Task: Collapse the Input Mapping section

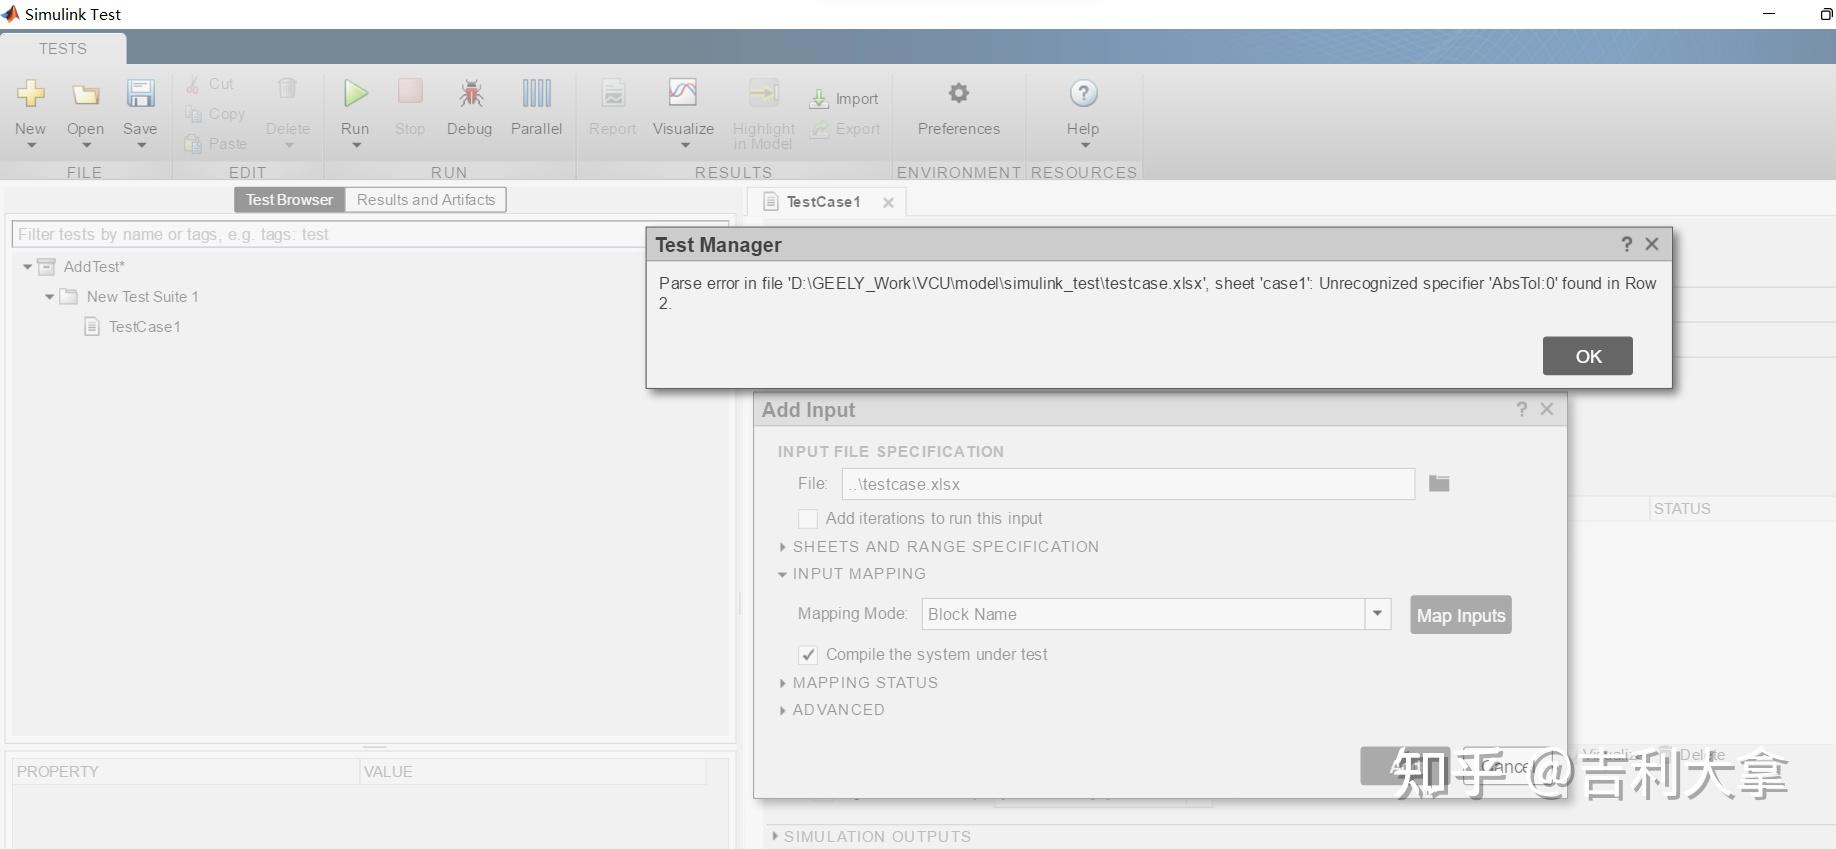Action: 783,574
